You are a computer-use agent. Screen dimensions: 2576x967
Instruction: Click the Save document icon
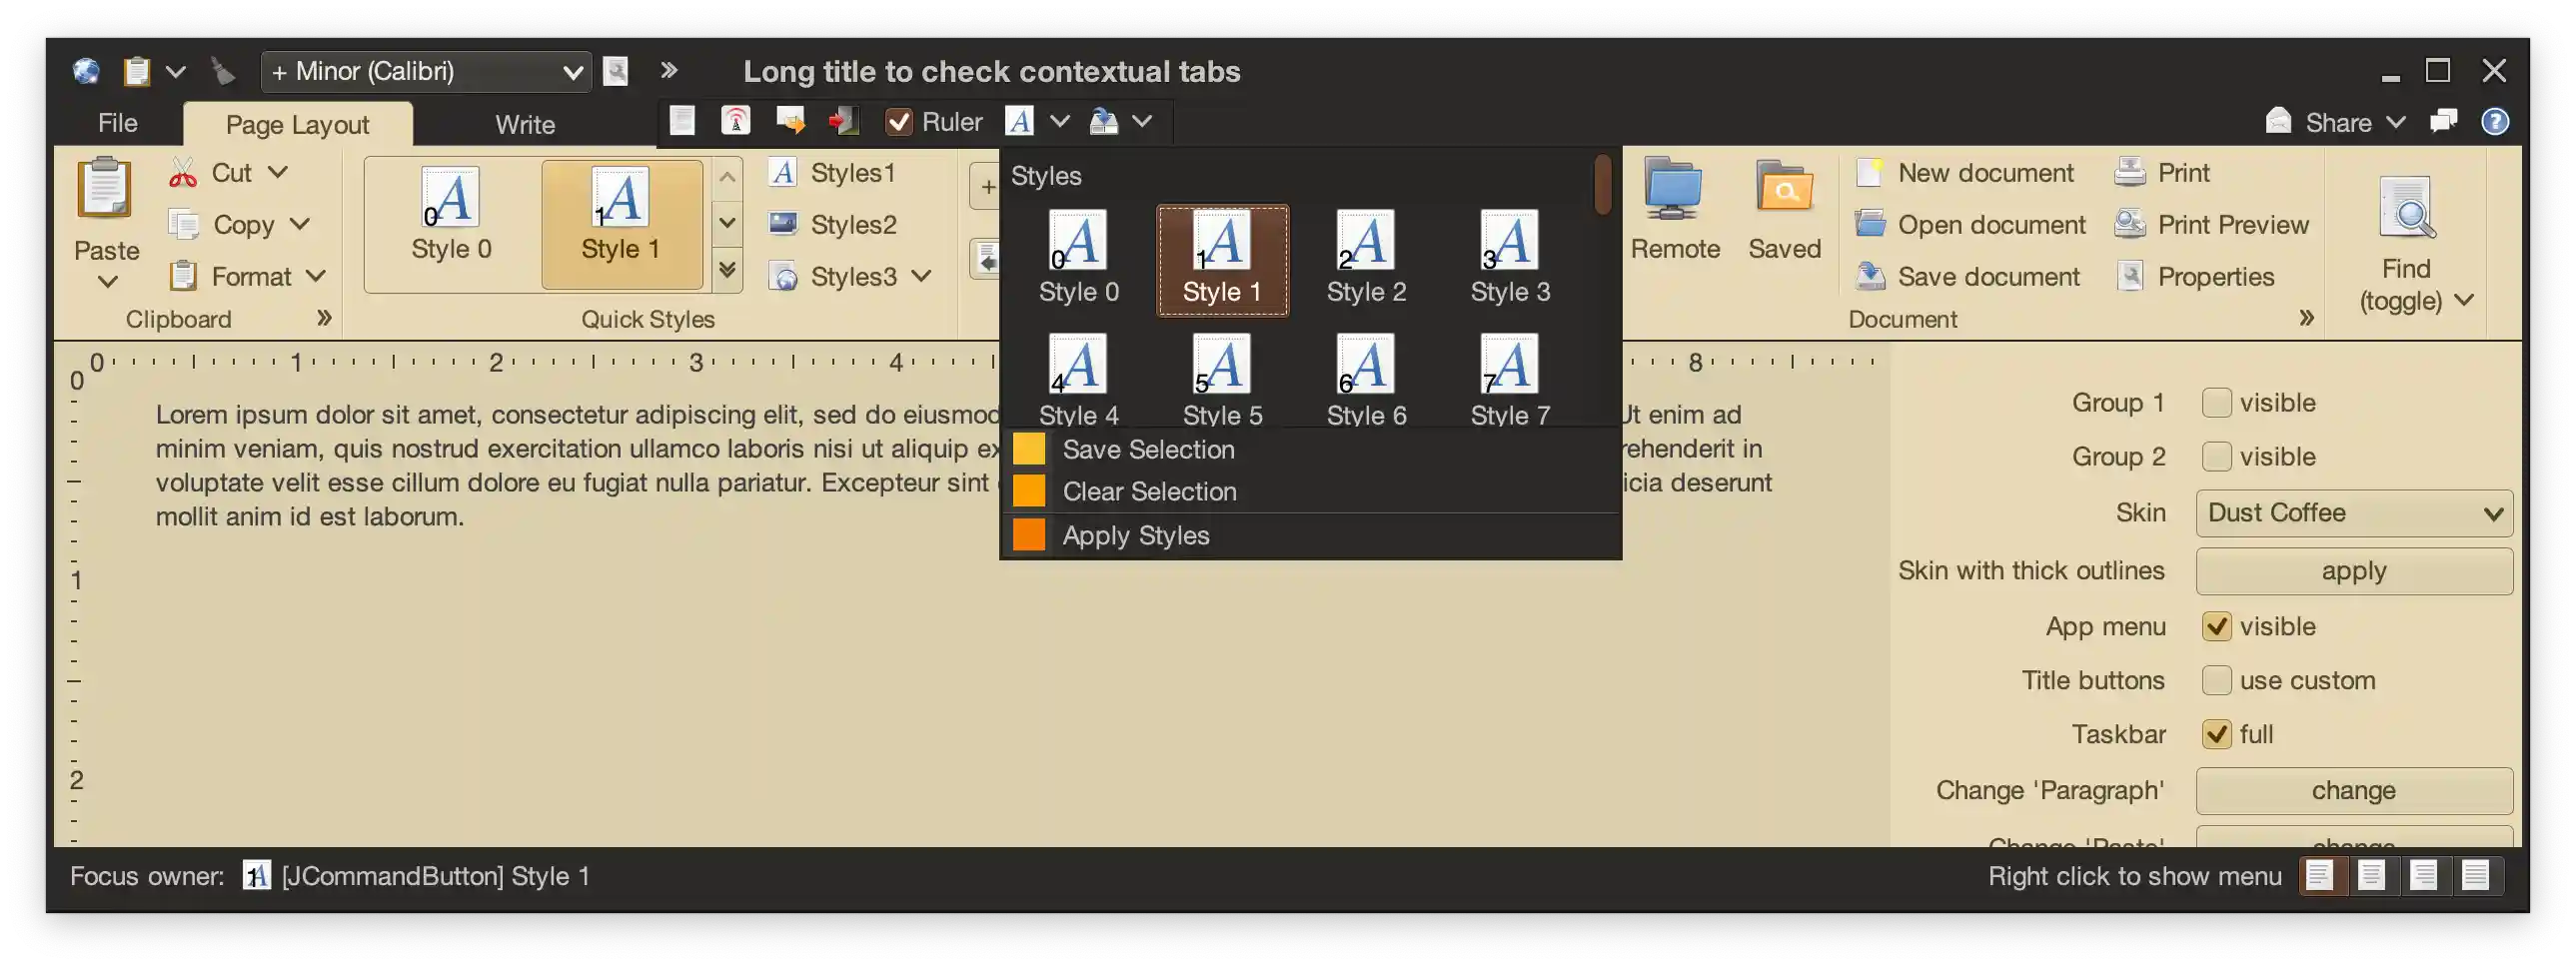click(1870, 276)
